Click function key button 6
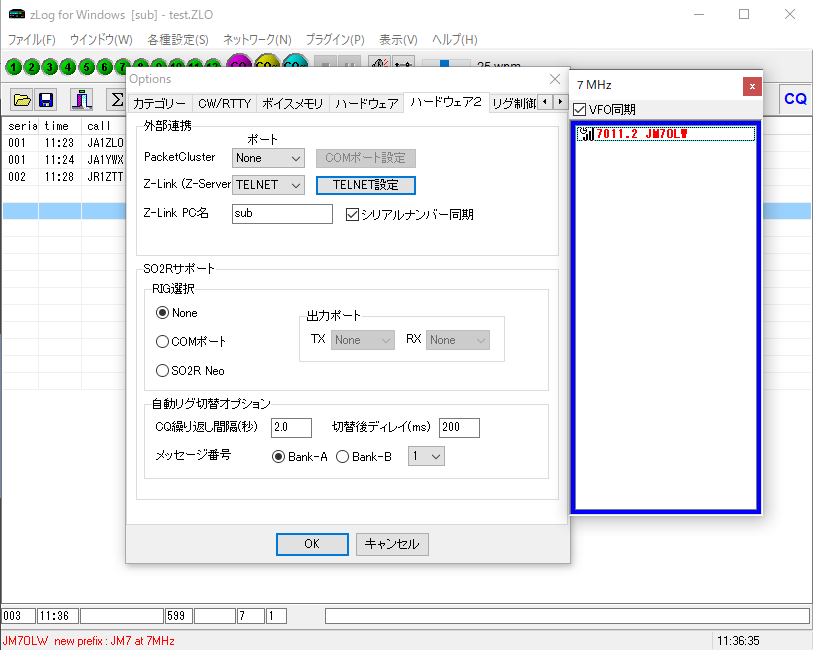Image resolution: width=813 pixels, height=650 pixels. click(x=105, y=67)
